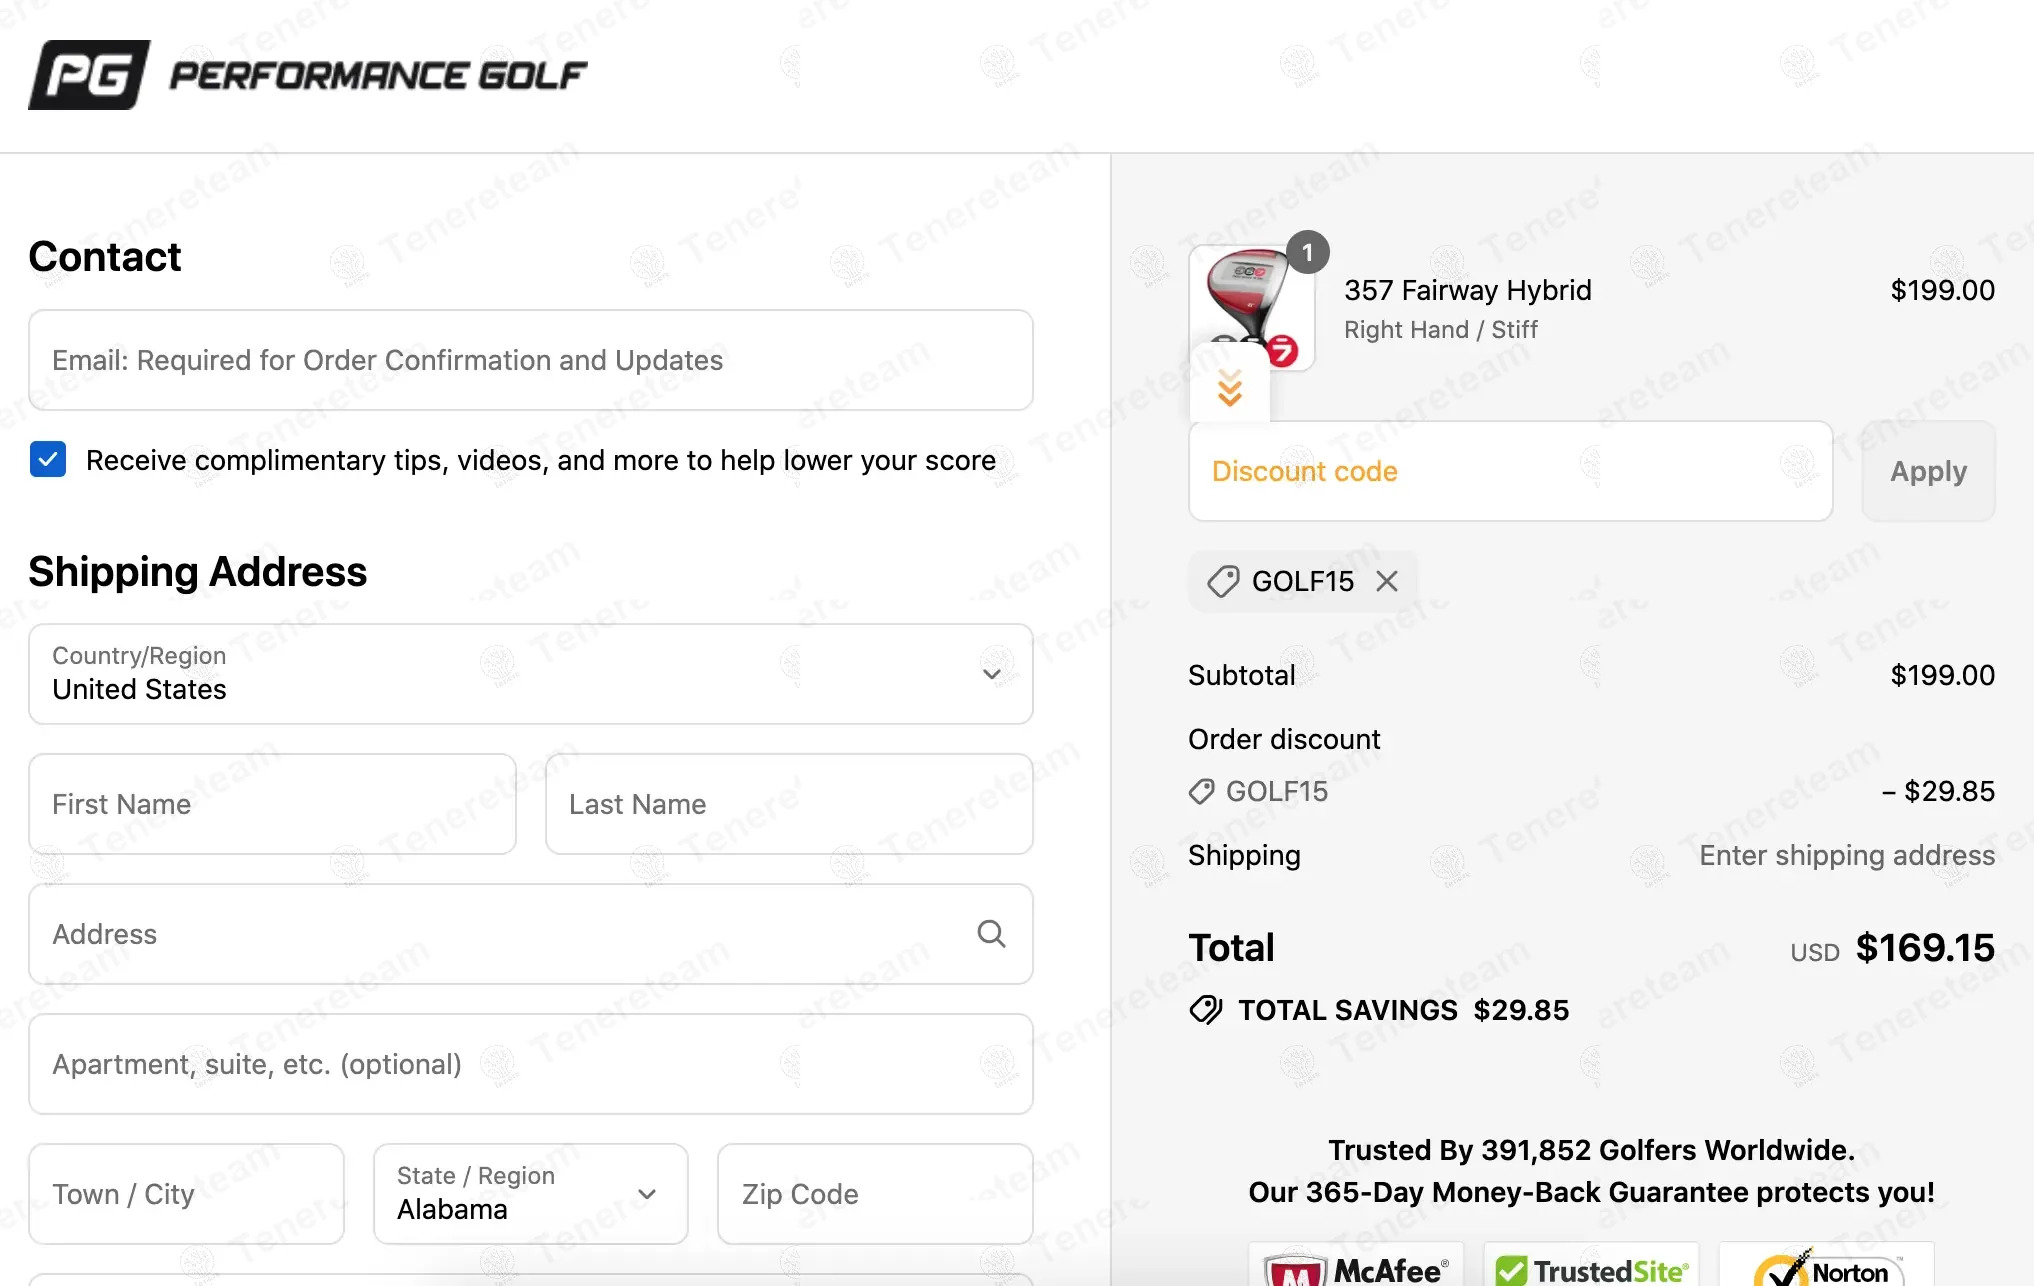The image size is (2034, 1286).
Task: Click the address search magnifier icon
Action: 990,934
